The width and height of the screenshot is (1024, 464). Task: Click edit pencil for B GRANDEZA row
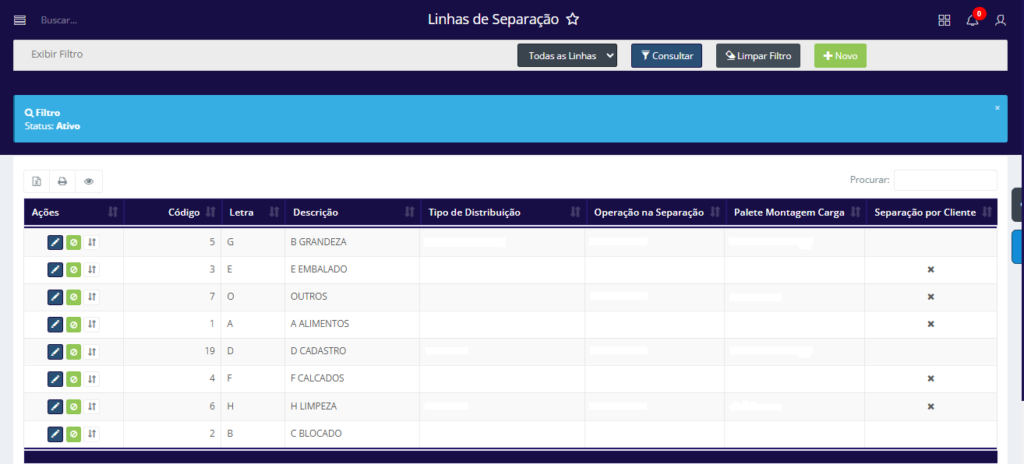[x=55, y=242]
